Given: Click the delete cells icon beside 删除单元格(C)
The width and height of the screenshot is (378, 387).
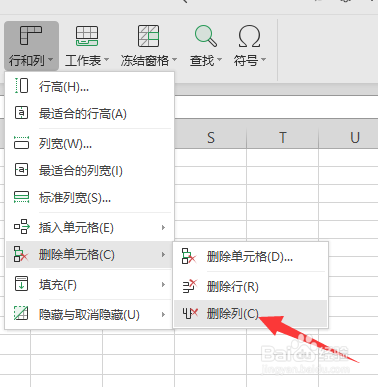Looking at the screenshot, I should 21,254.
